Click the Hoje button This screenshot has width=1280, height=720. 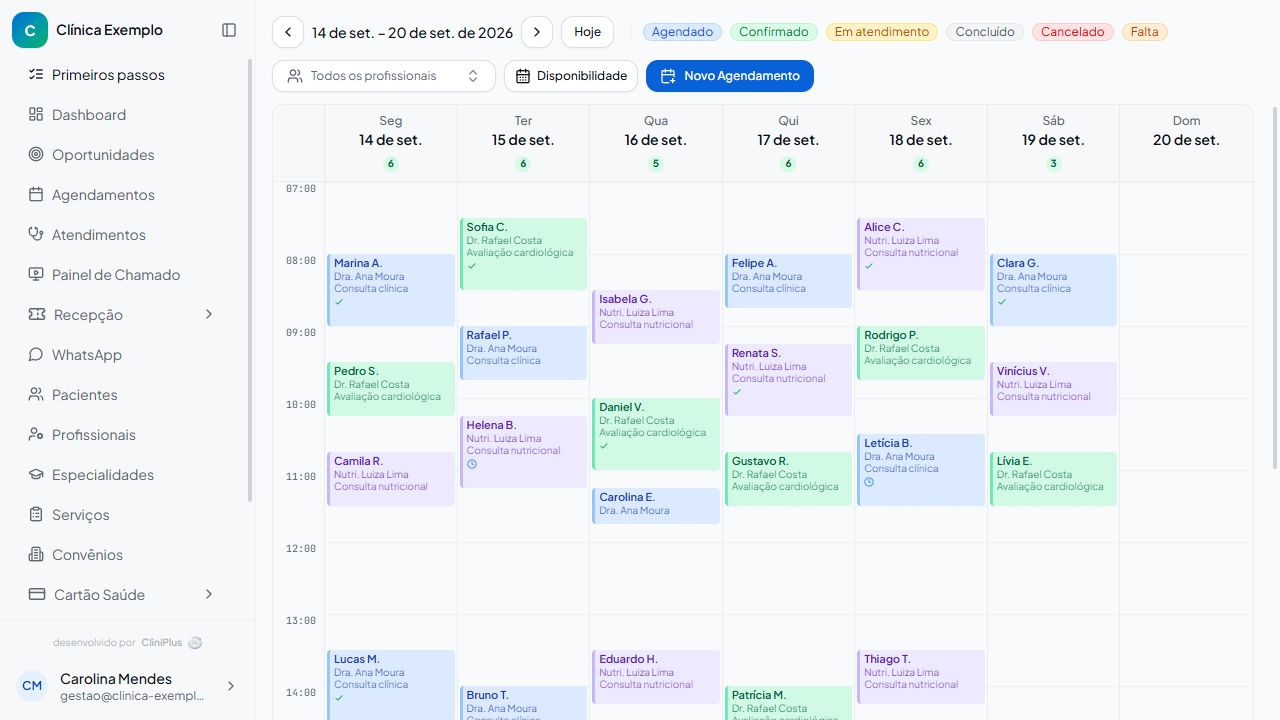pos(588,32)
